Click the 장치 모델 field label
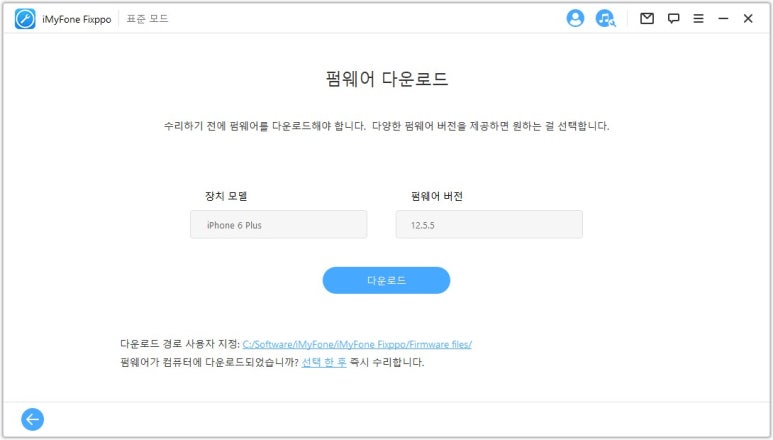Screen dimensions: 773x440 click(x=226, y=196)
